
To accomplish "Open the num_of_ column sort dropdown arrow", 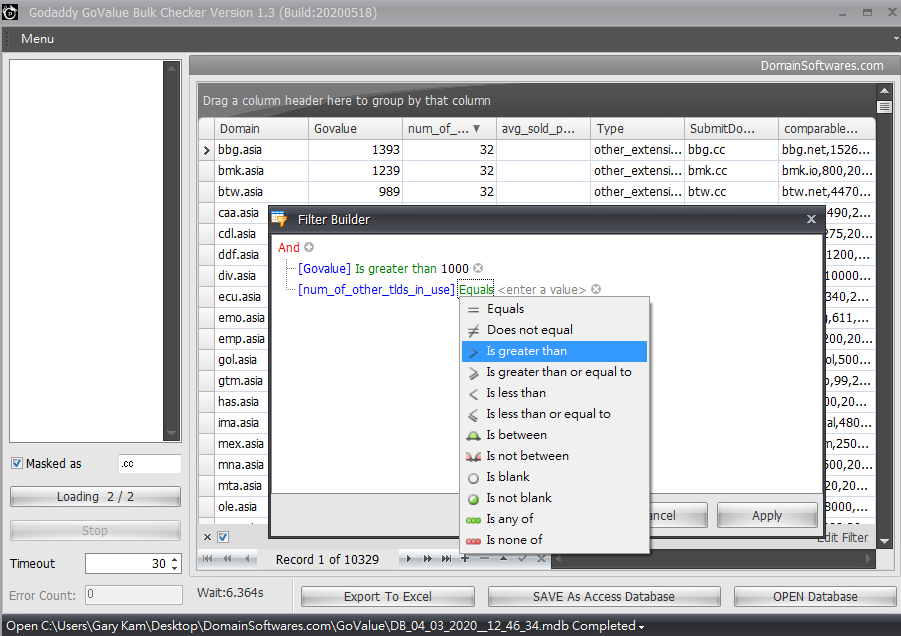I will 476,129.
